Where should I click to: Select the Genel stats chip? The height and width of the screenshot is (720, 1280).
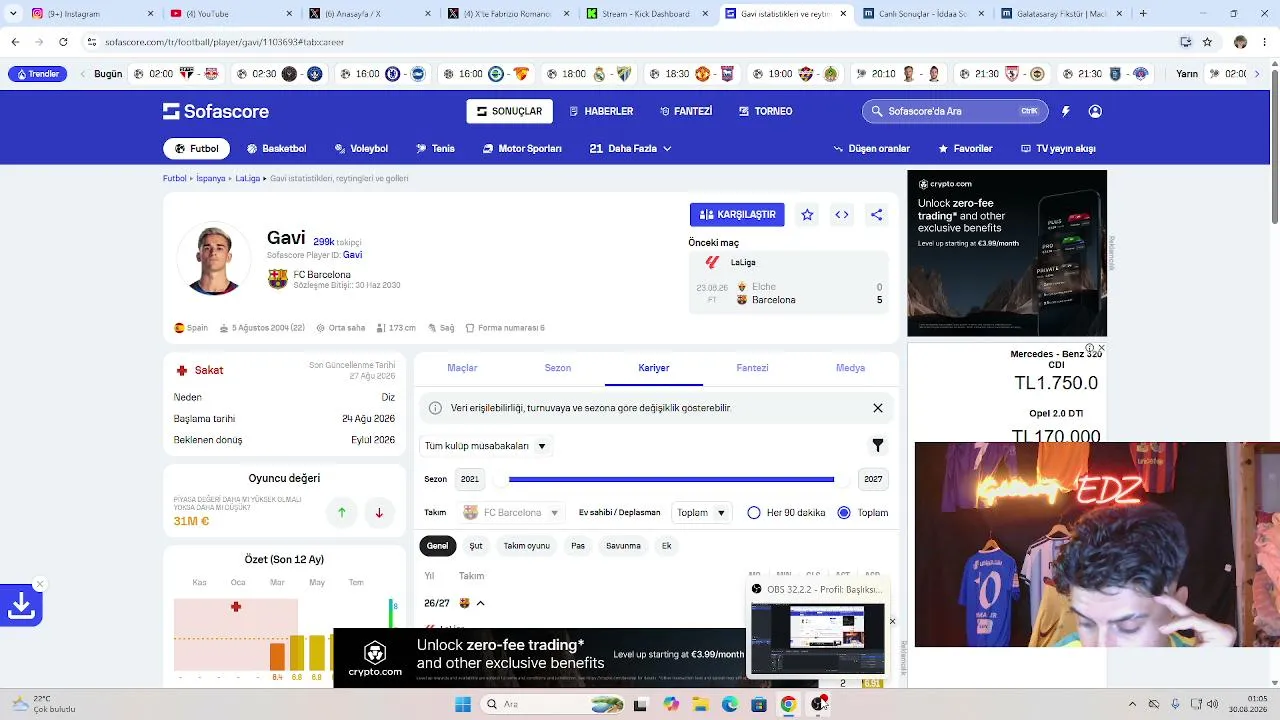pos(438,546)
